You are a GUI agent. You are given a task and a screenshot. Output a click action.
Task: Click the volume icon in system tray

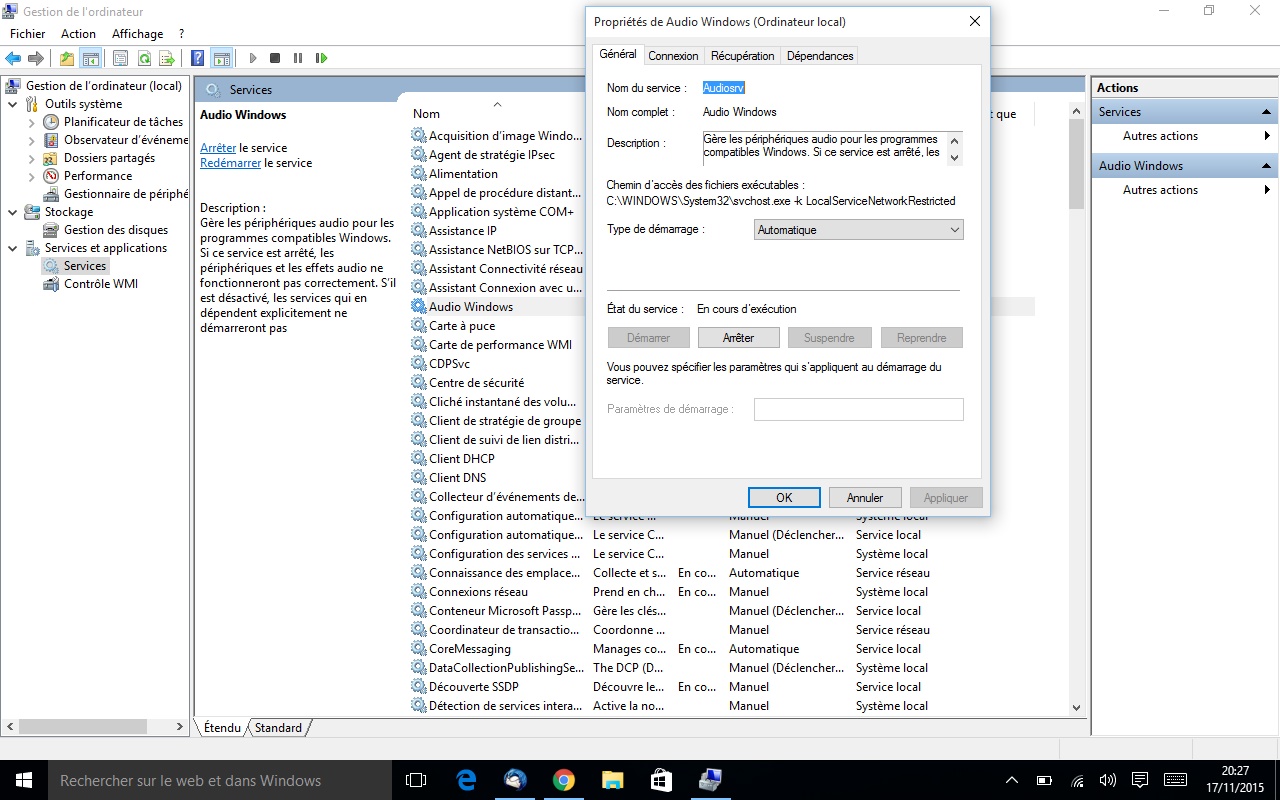click(x=1107, y=780)
